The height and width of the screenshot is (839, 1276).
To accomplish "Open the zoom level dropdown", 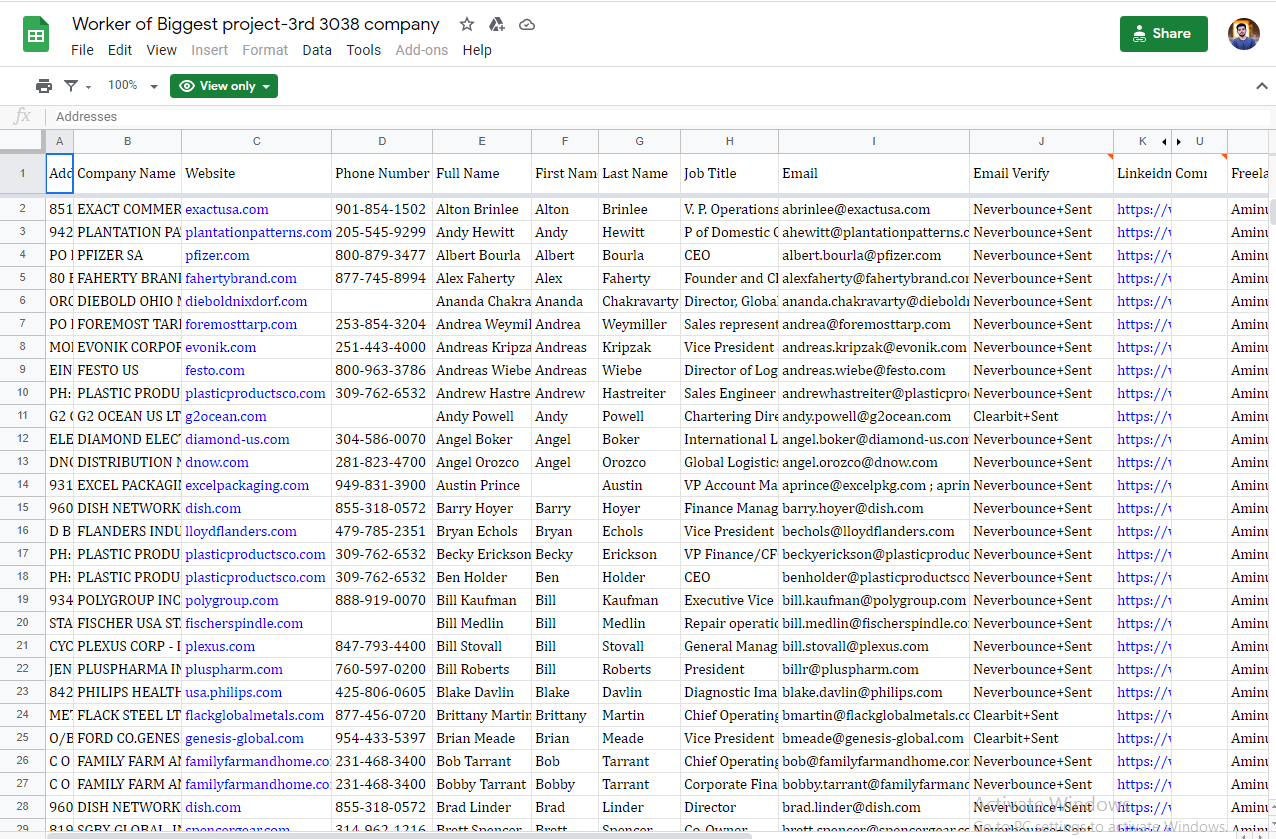I will click(133, 85).
